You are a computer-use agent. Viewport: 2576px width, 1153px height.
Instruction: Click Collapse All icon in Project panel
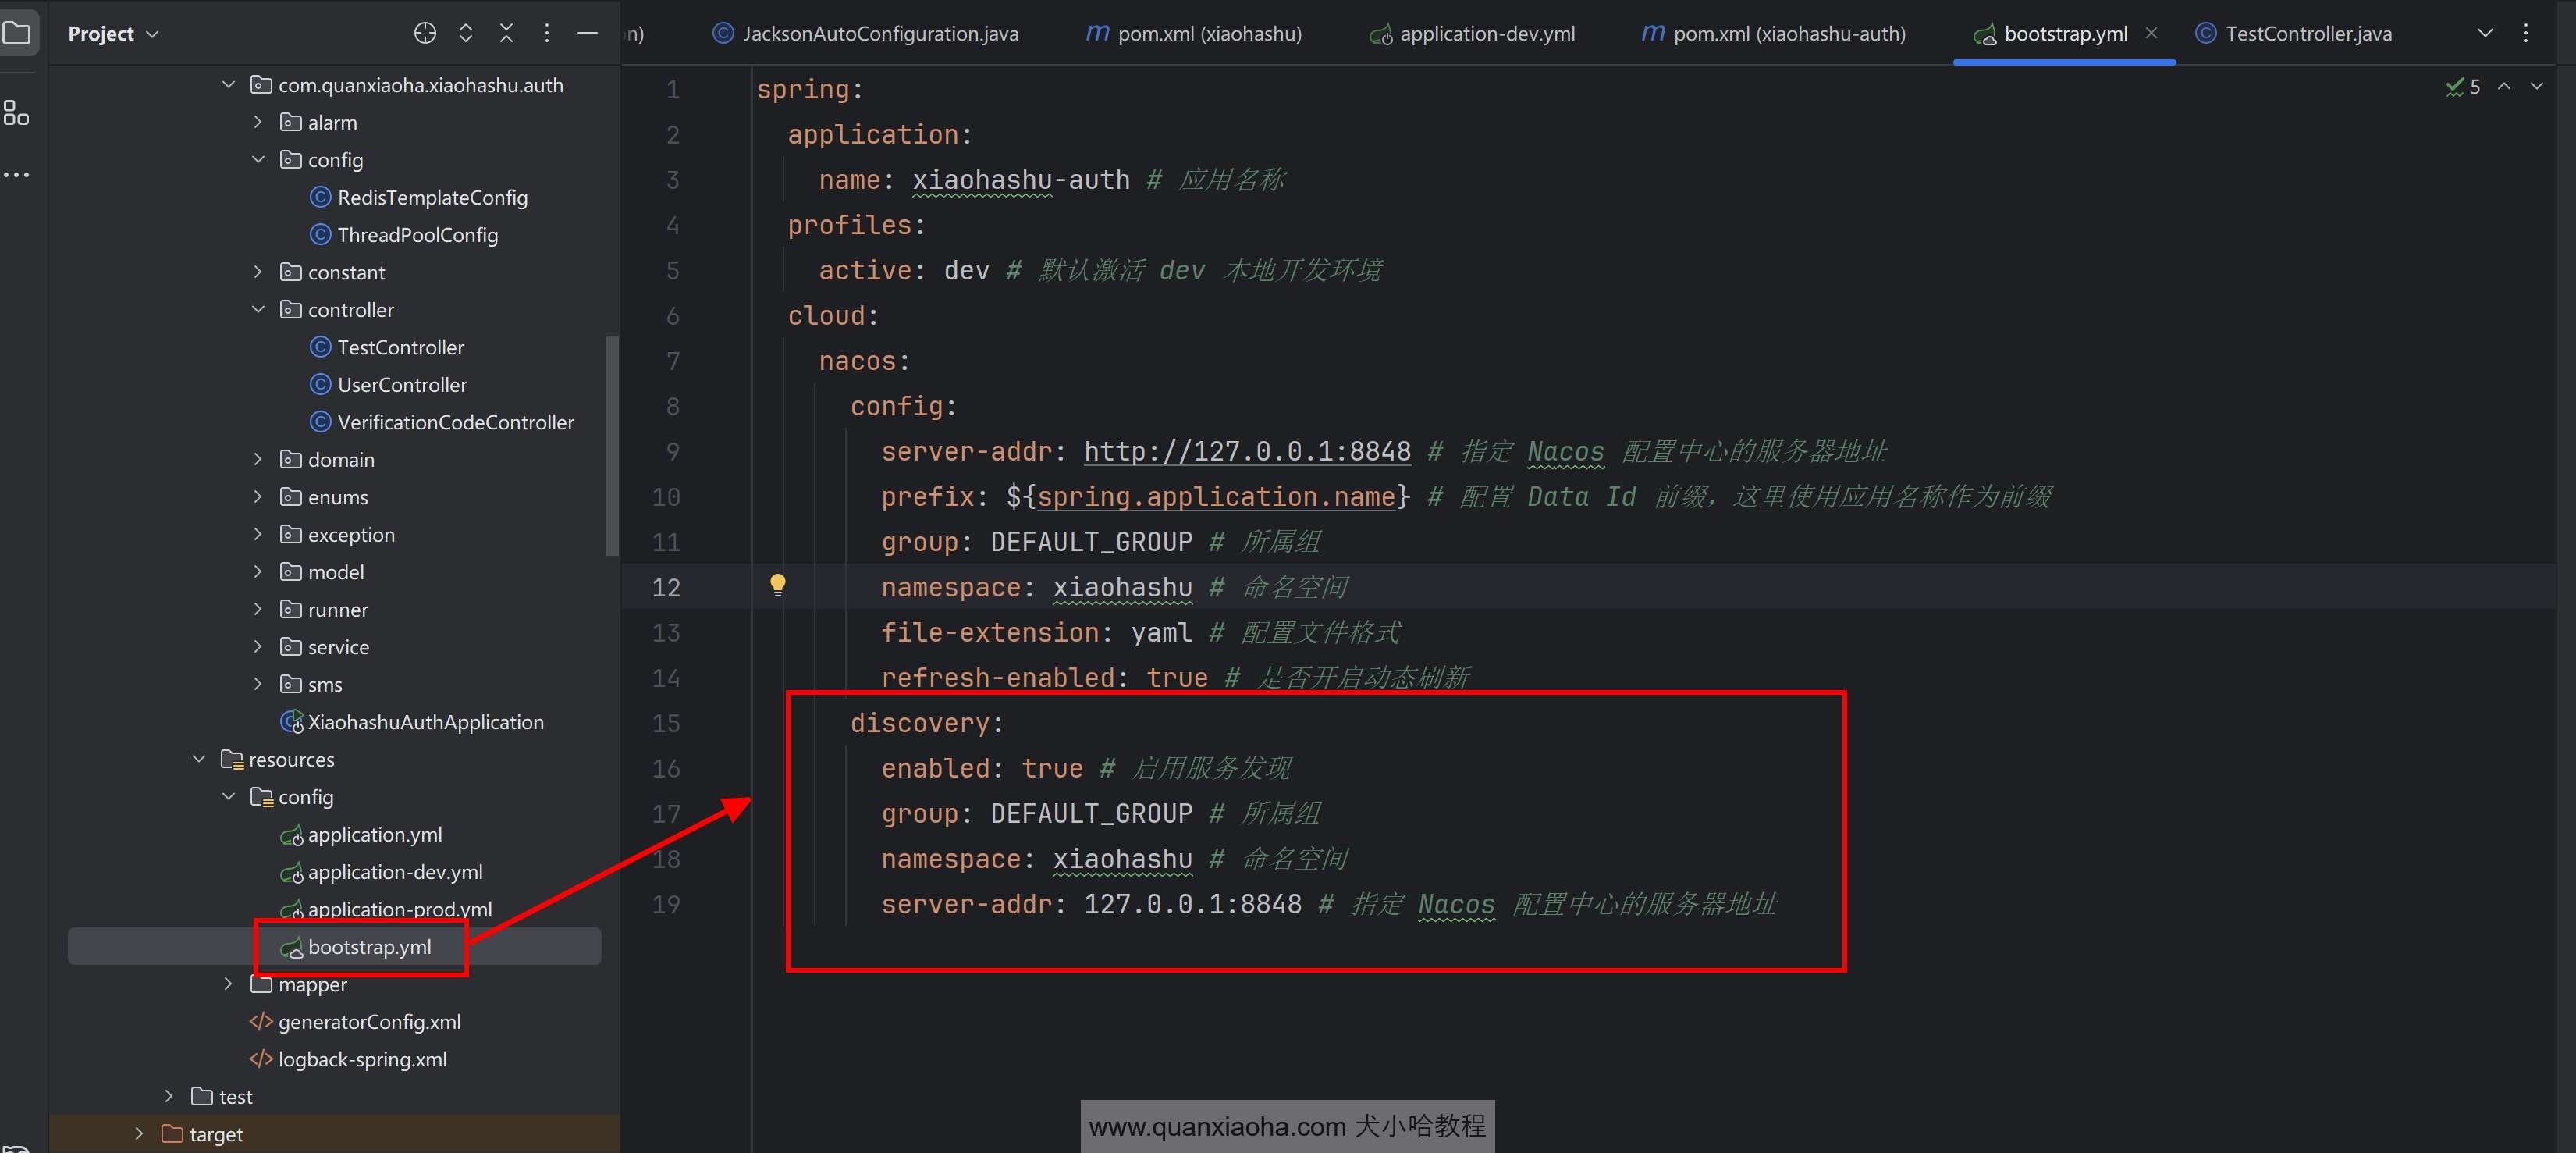(x=506, y=33)
